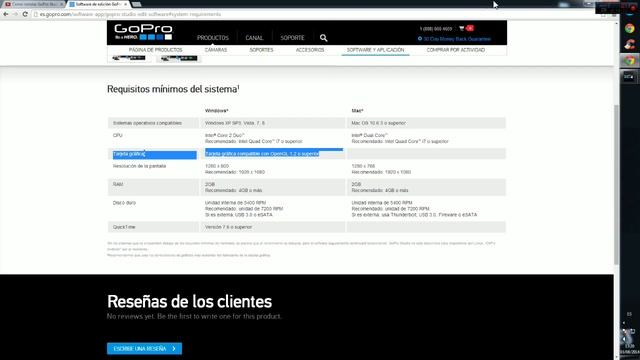Click the Reseñas de los clientes heading
Image resolution: width=640 pixels, height=360 pixels.
(189, 302)
